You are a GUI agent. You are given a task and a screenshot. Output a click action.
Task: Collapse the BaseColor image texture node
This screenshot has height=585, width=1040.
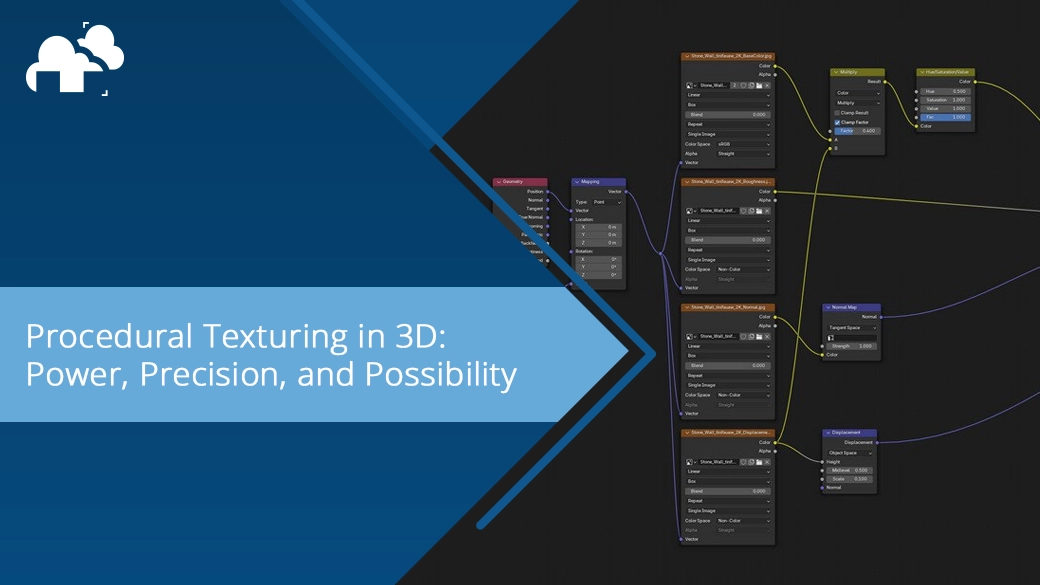[686, 56]
